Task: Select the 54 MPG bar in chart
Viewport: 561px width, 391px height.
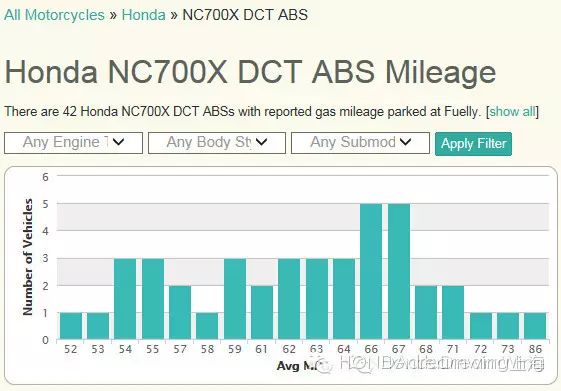Action: click(x=125, y=299)
